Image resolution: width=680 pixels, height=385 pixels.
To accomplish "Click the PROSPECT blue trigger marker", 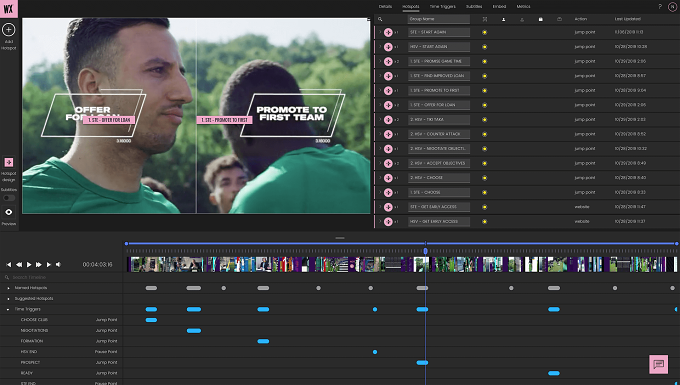I will pos(422,362).
